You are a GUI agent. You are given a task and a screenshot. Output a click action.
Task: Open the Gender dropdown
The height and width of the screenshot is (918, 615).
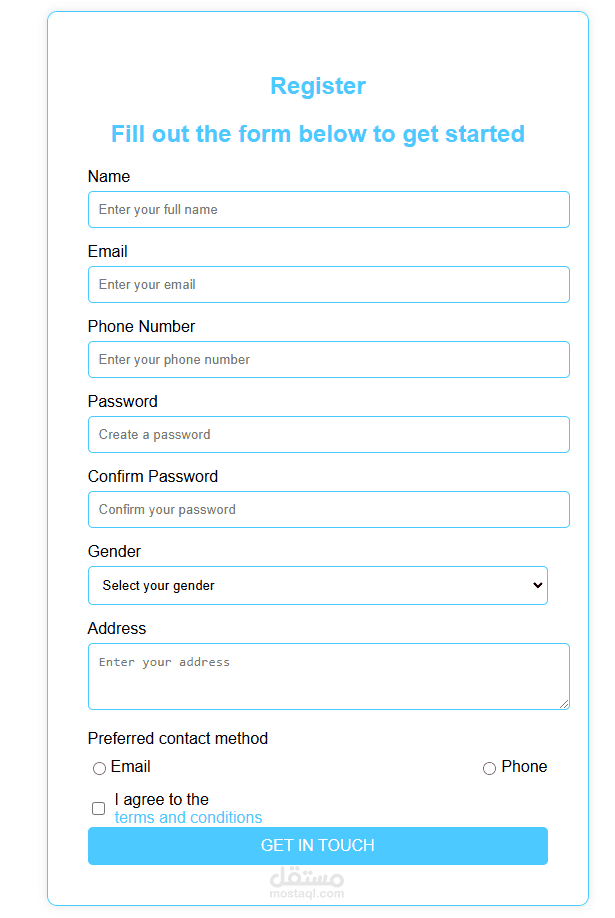click(x=317, y=586)
